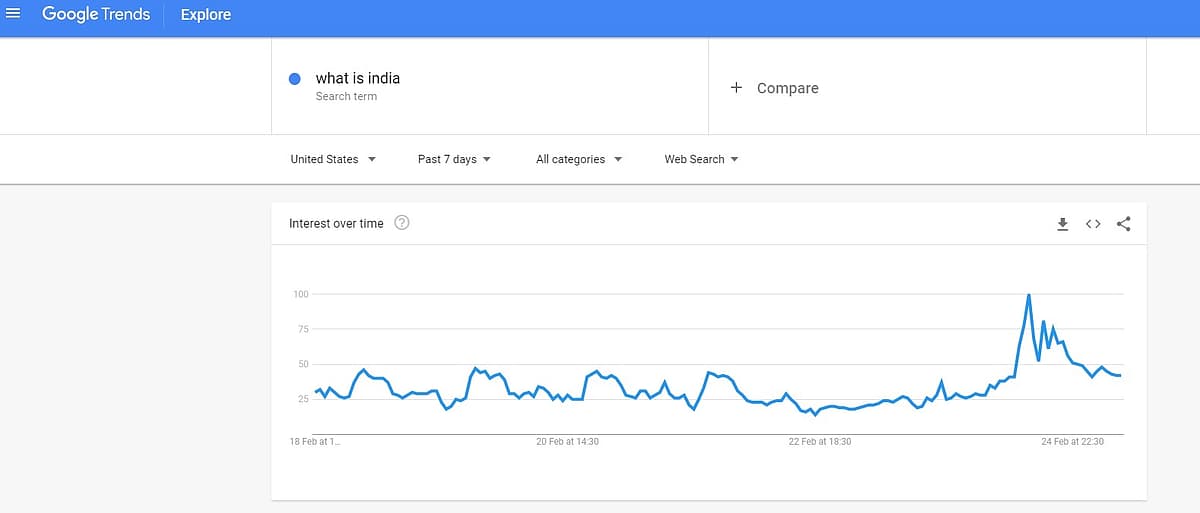Open the hamburger main menu

14,13
